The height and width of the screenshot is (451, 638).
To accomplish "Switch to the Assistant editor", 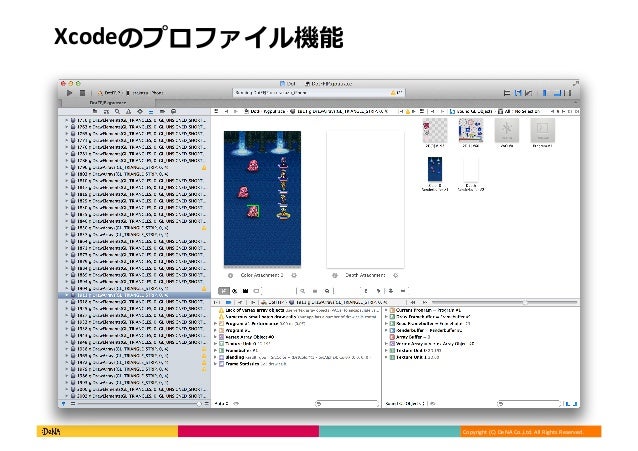I will pos(518,93).
